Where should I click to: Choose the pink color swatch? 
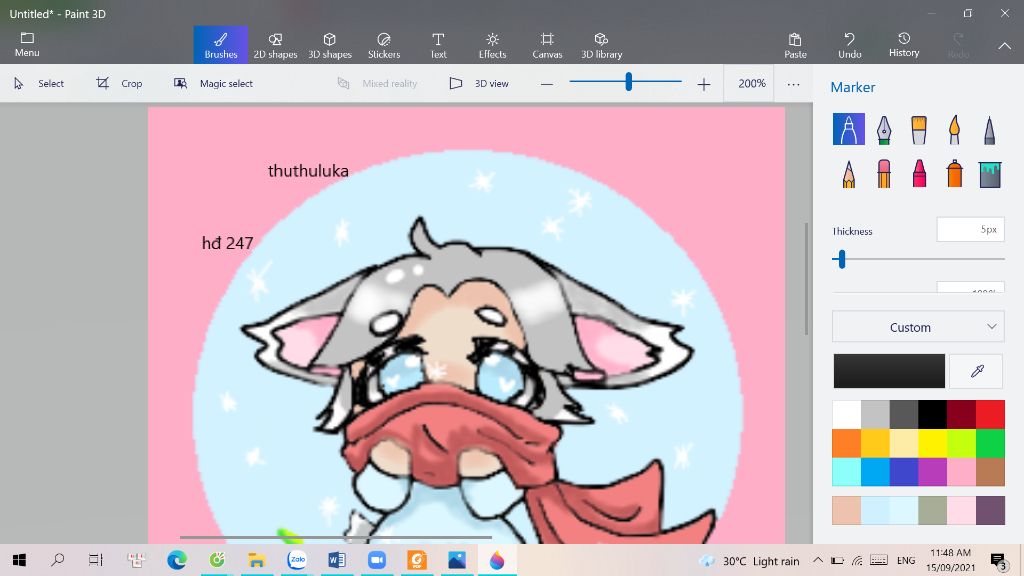click(961, 472)
